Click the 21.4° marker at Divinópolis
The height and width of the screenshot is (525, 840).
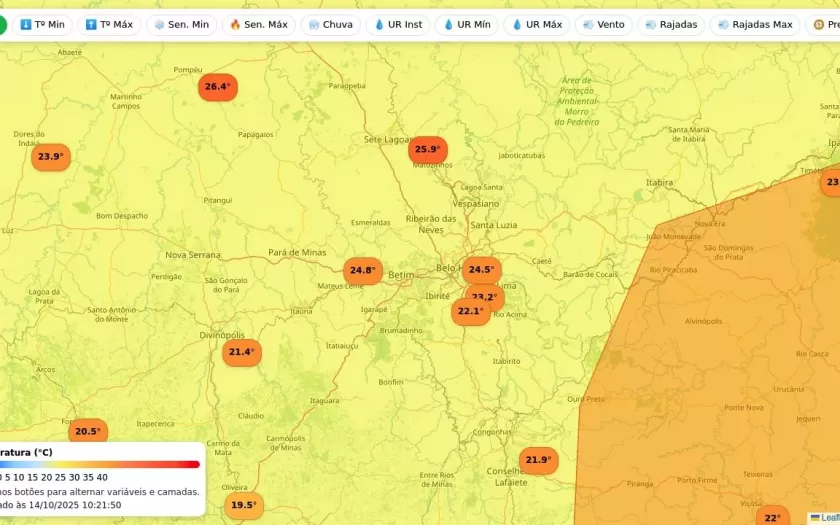click(241, 352)
